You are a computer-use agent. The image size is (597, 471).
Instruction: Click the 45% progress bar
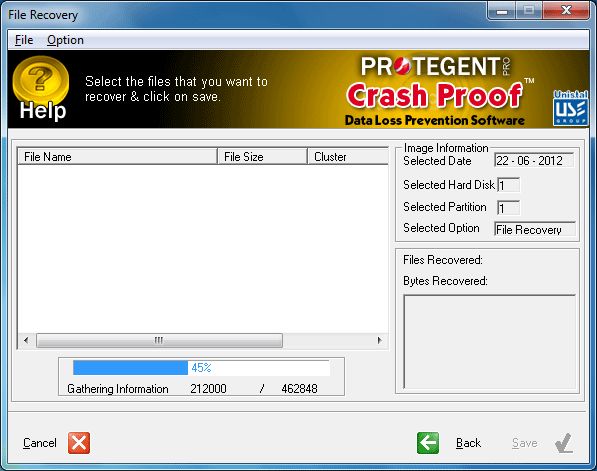pos(201,368)
